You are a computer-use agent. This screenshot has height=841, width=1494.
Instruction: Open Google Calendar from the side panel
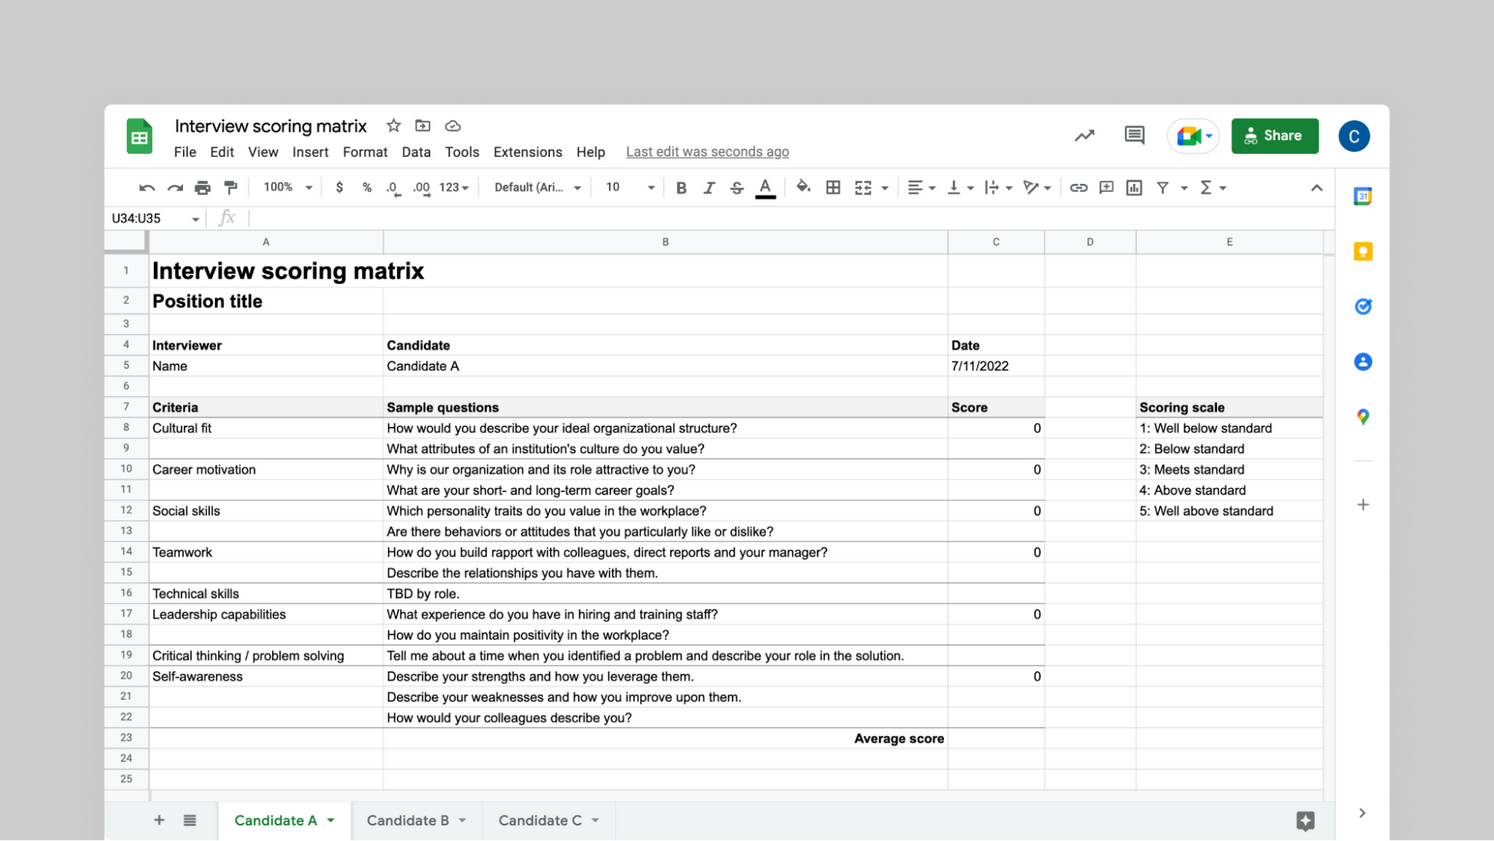point(1363,196)
